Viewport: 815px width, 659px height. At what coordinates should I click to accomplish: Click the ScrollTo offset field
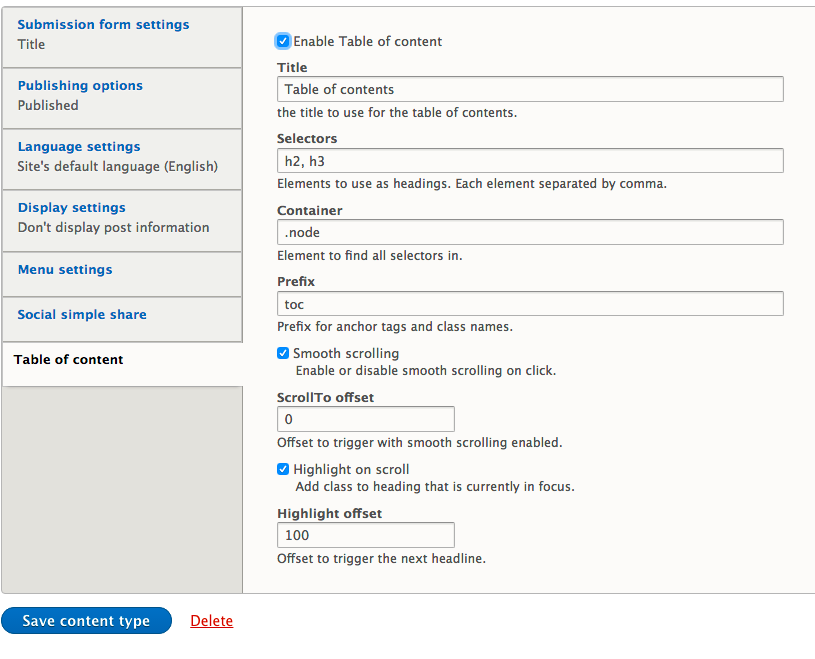(366, 419)
